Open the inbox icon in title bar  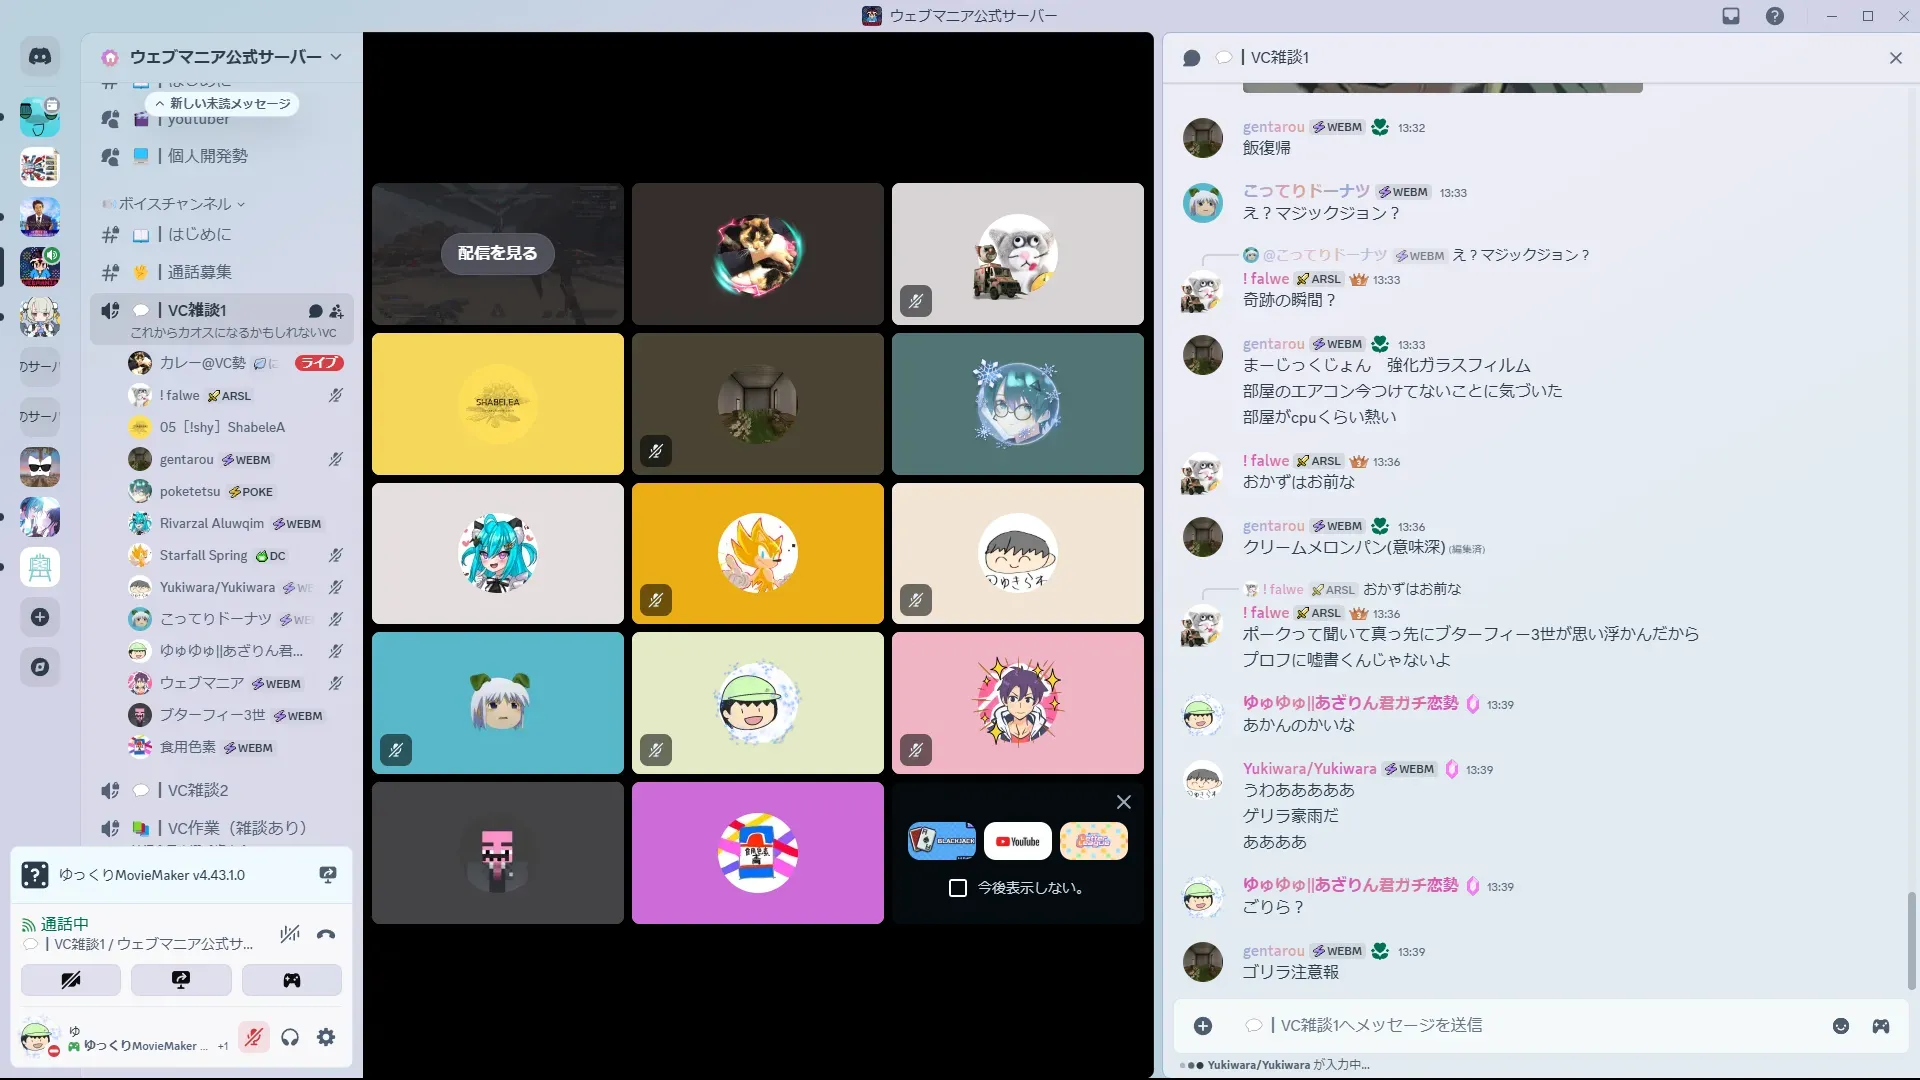tap(1731, 16)
